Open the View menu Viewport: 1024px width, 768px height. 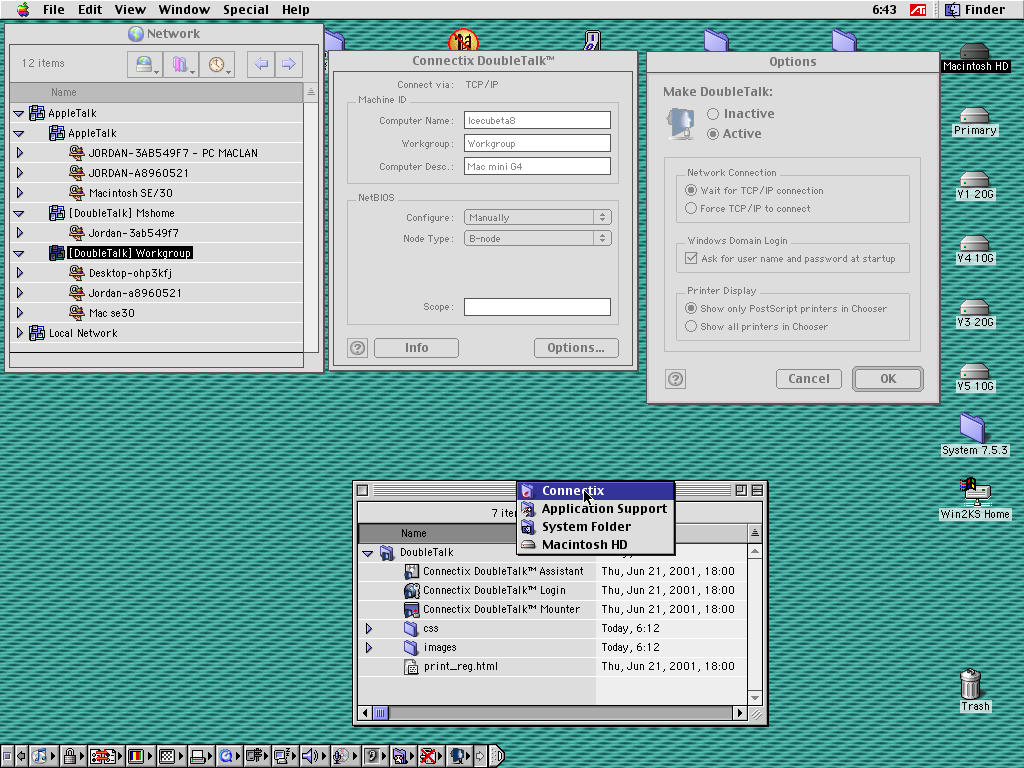tap(130, 10)
